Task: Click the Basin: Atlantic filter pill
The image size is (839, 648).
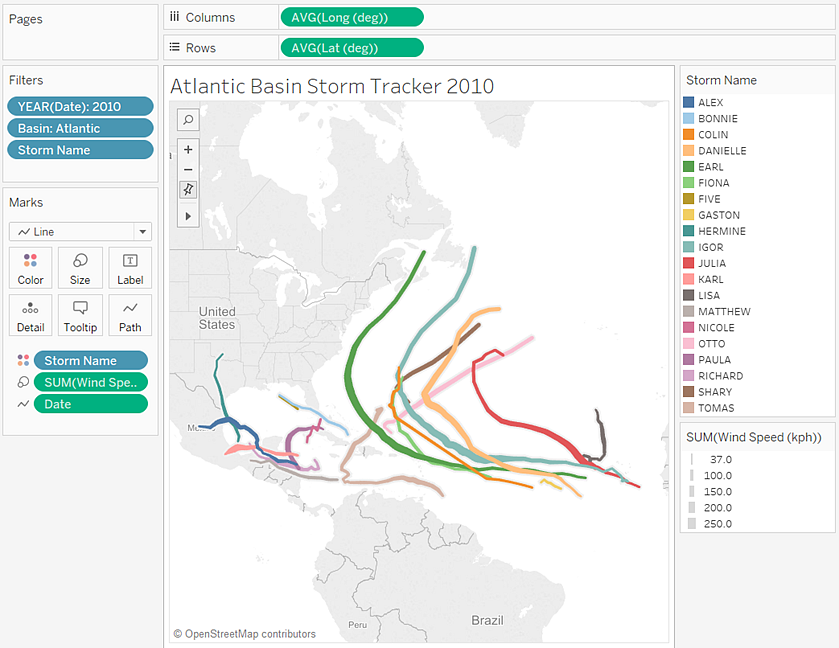Action: (80, 128)
